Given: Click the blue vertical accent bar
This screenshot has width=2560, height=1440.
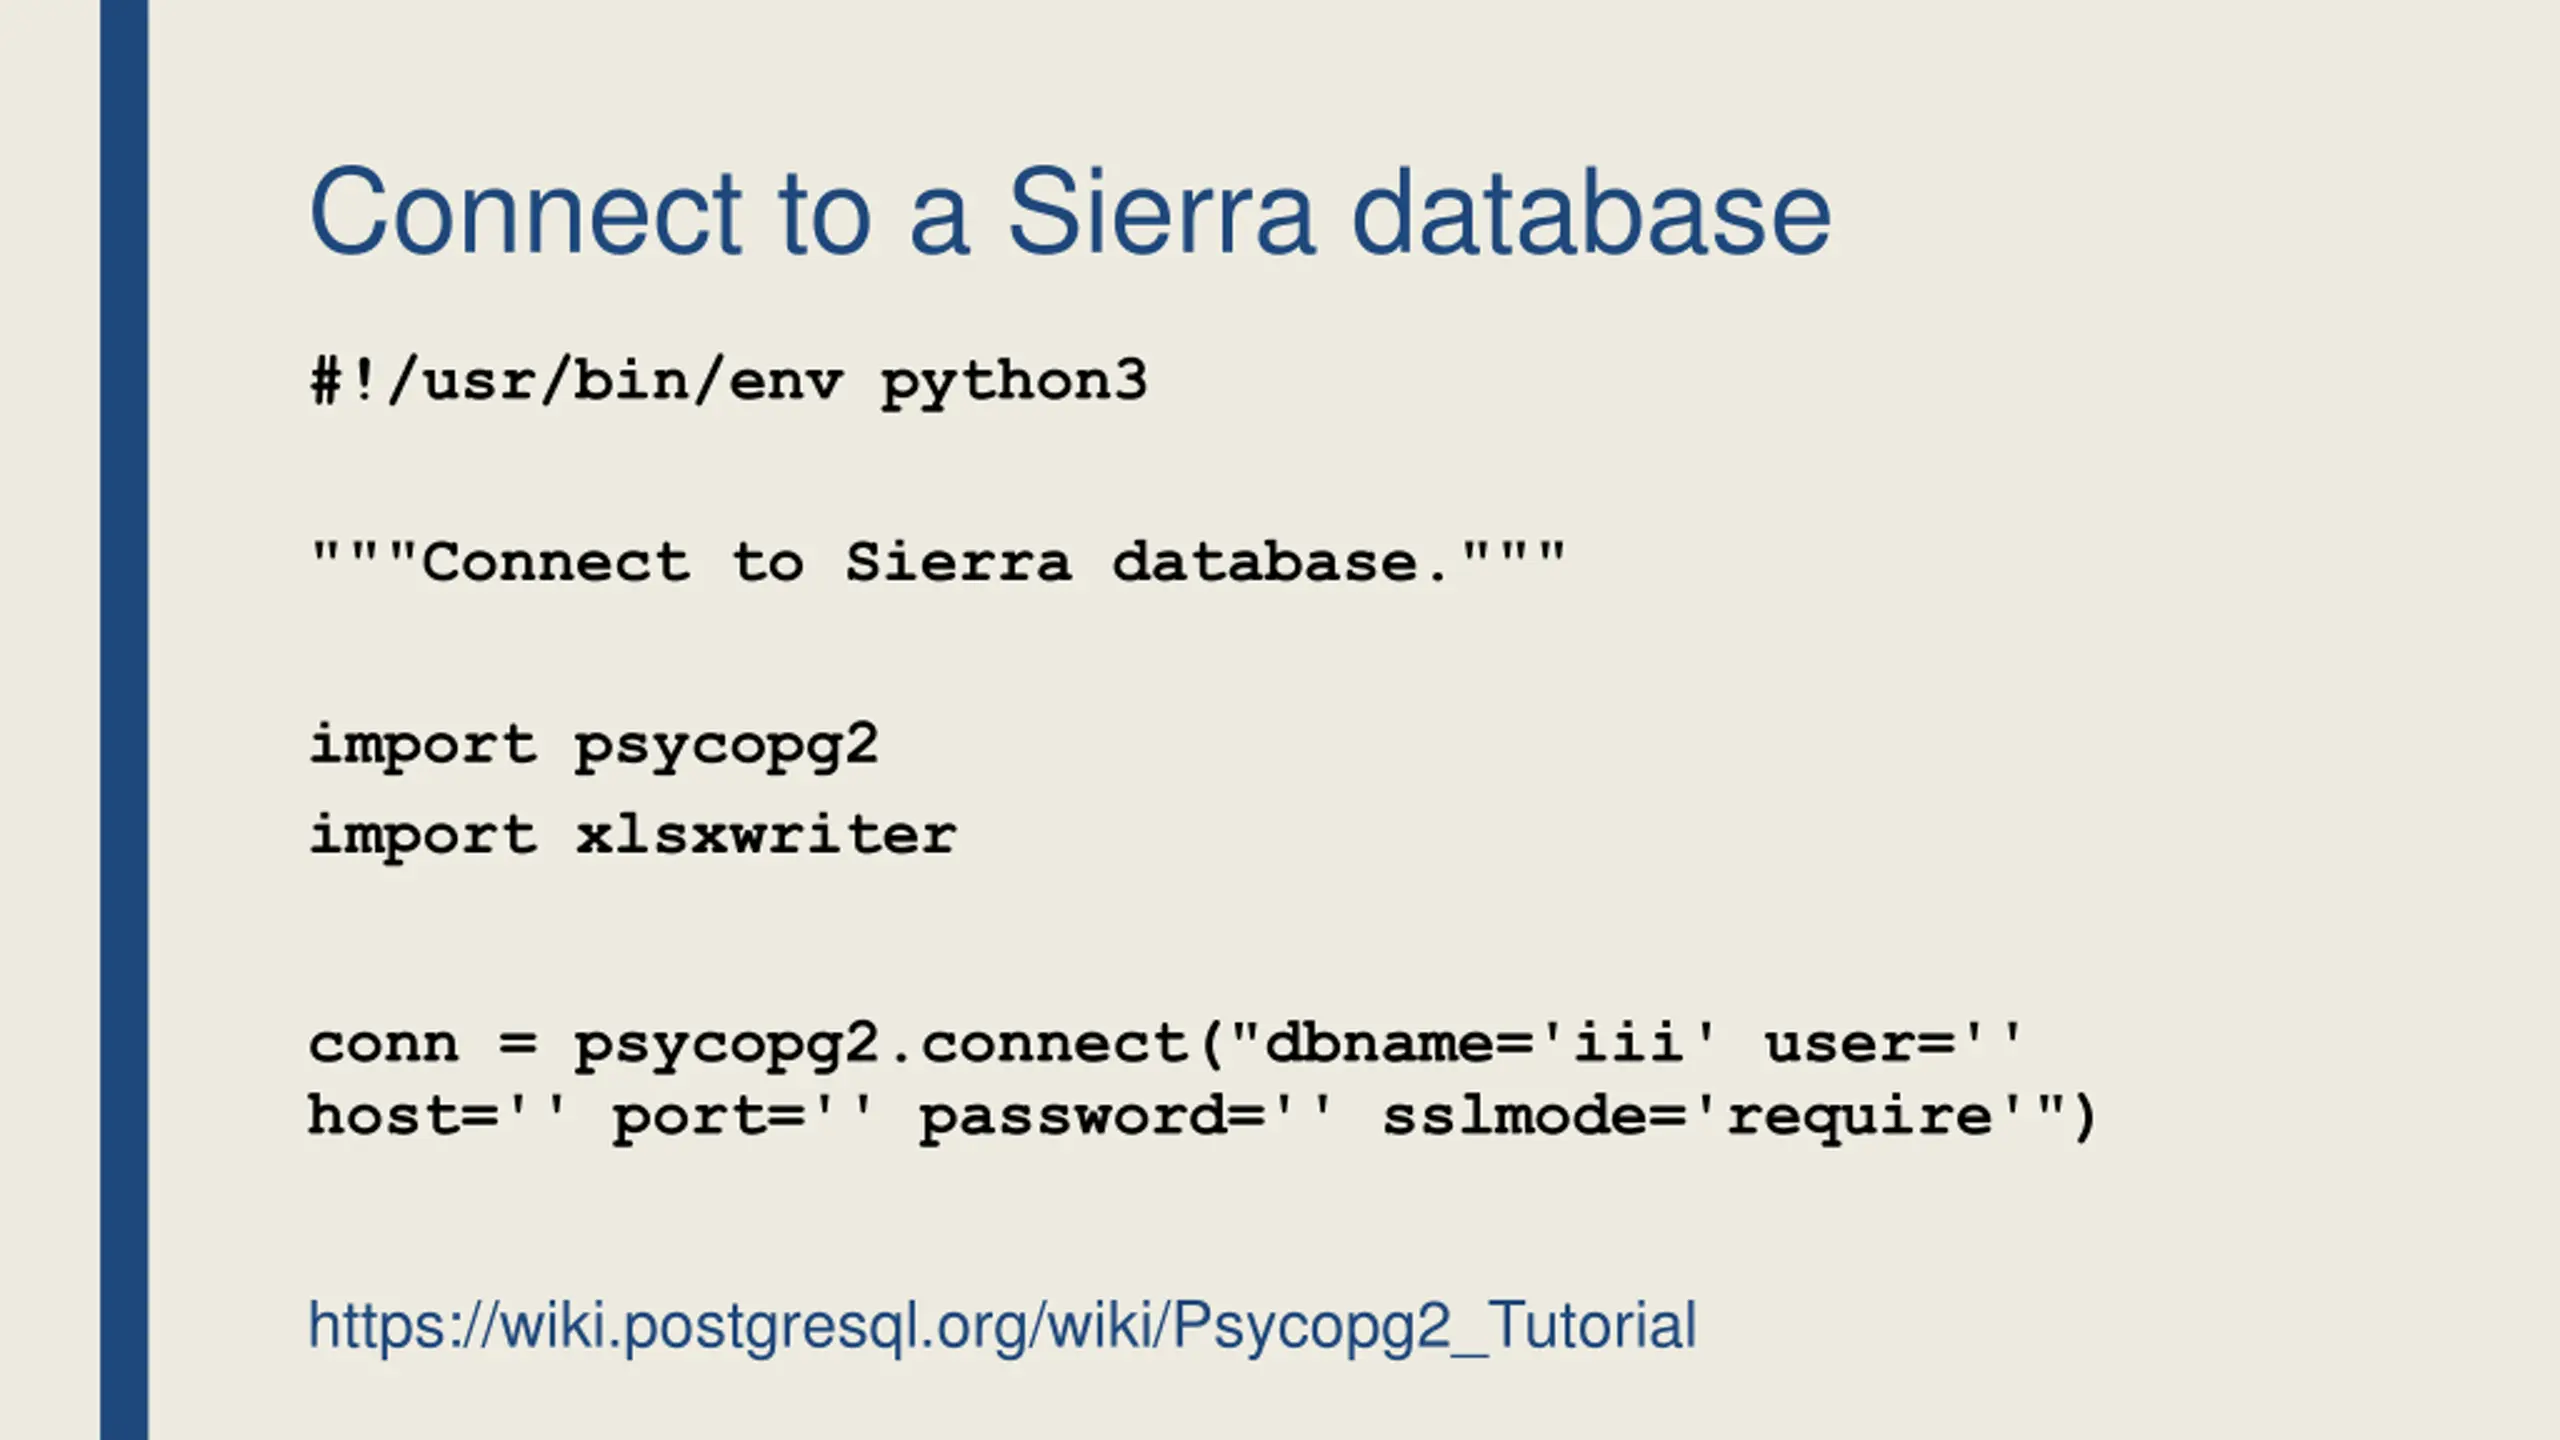Looking at the screenshot, I should pyautogui.click(x=124, y=720).
